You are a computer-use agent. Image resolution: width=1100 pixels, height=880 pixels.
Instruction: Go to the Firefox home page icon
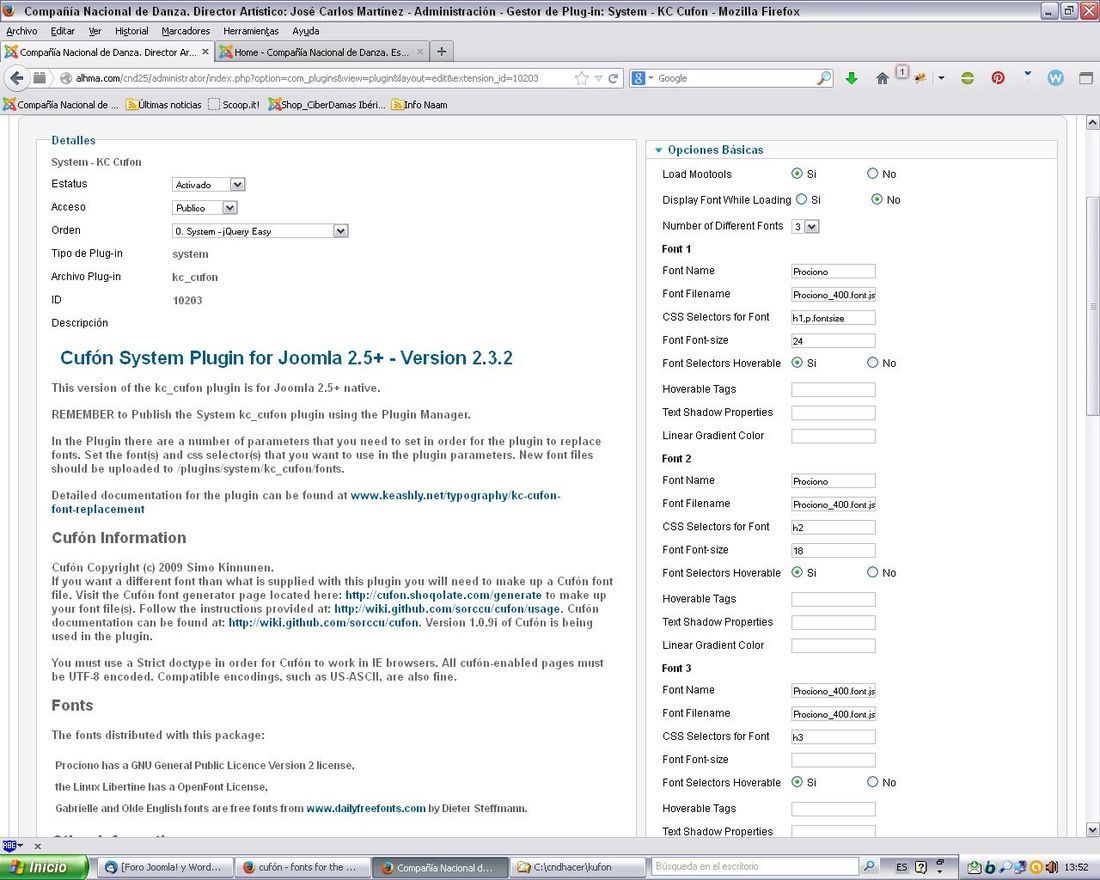tap(883, 79)
